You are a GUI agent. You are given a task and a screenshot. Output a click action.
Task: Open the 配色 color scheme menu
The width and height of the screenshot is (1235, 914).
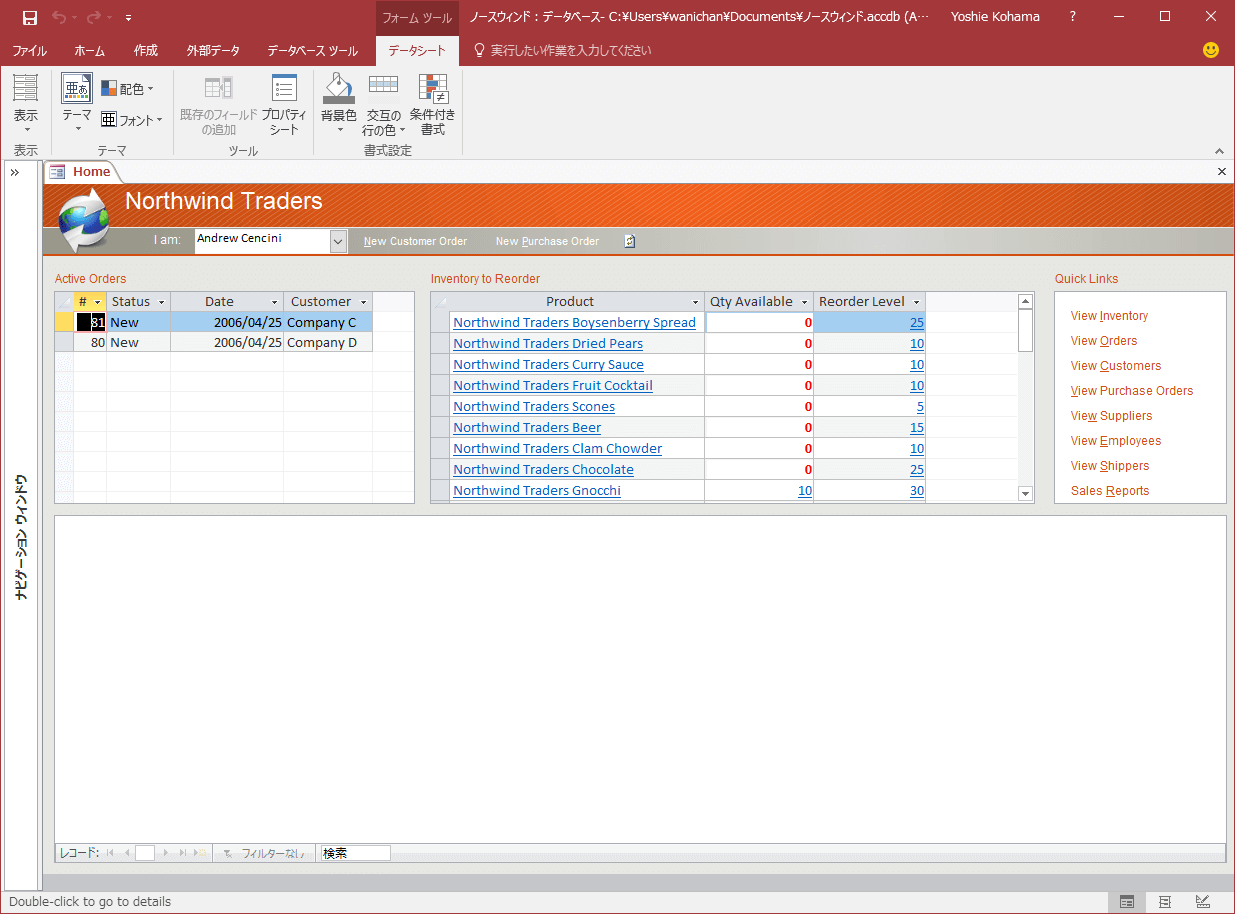[127, 89]
